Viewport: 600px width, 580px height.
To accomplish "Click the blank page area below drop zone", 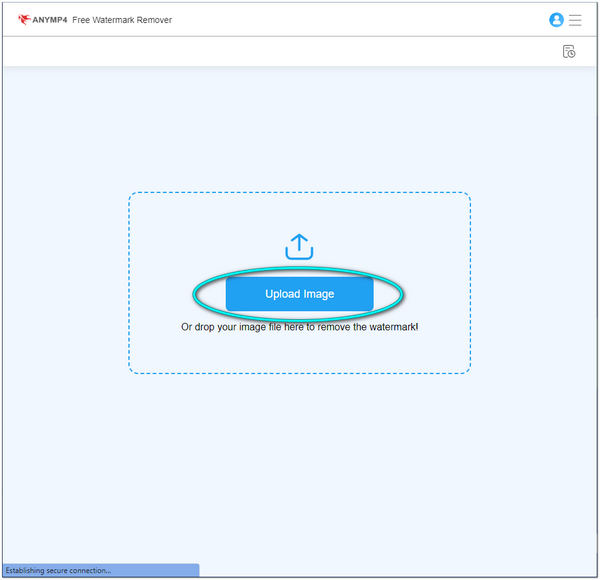I will tap(300, 460).
